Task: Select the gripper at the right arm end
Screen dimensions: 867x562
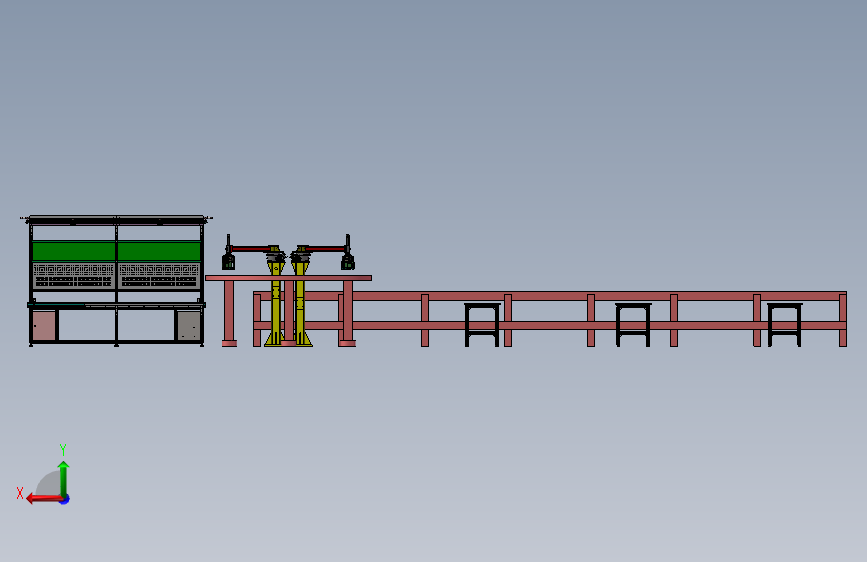Action: [x=348, y=261]
